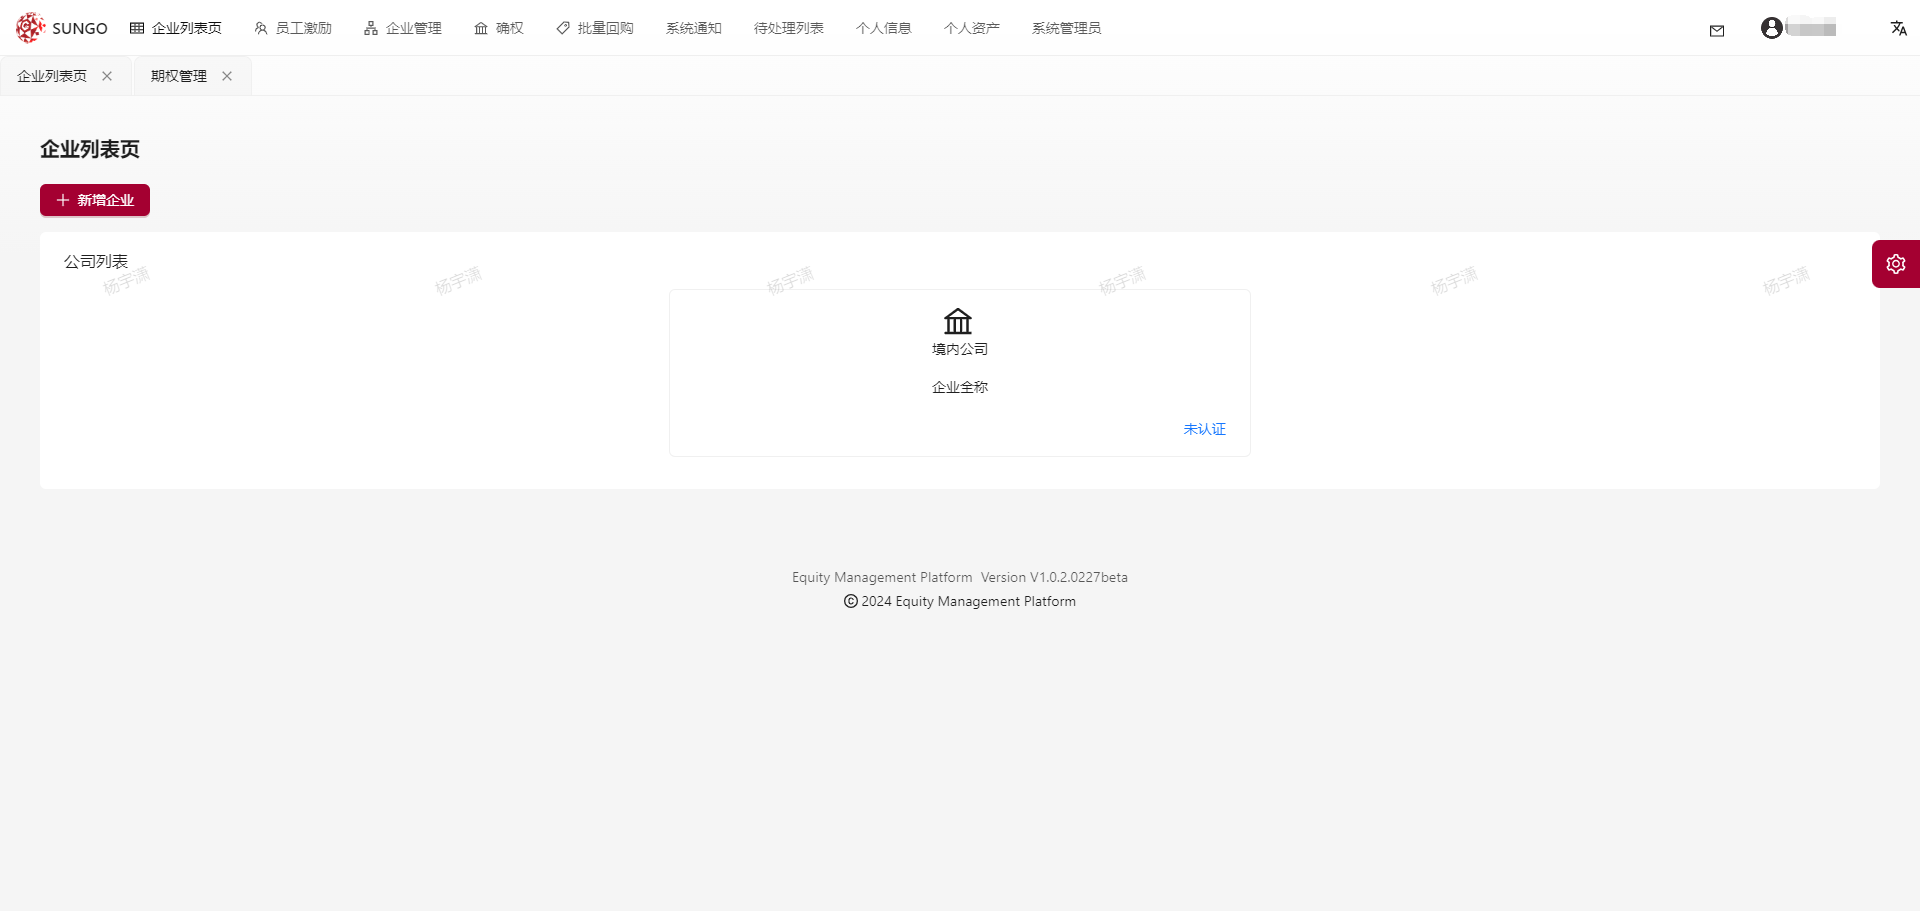Image resolution: width=1920 pixels, height=911 pixels.
Task: Click the language translate icon
Action: click(x=1899, y=28)
